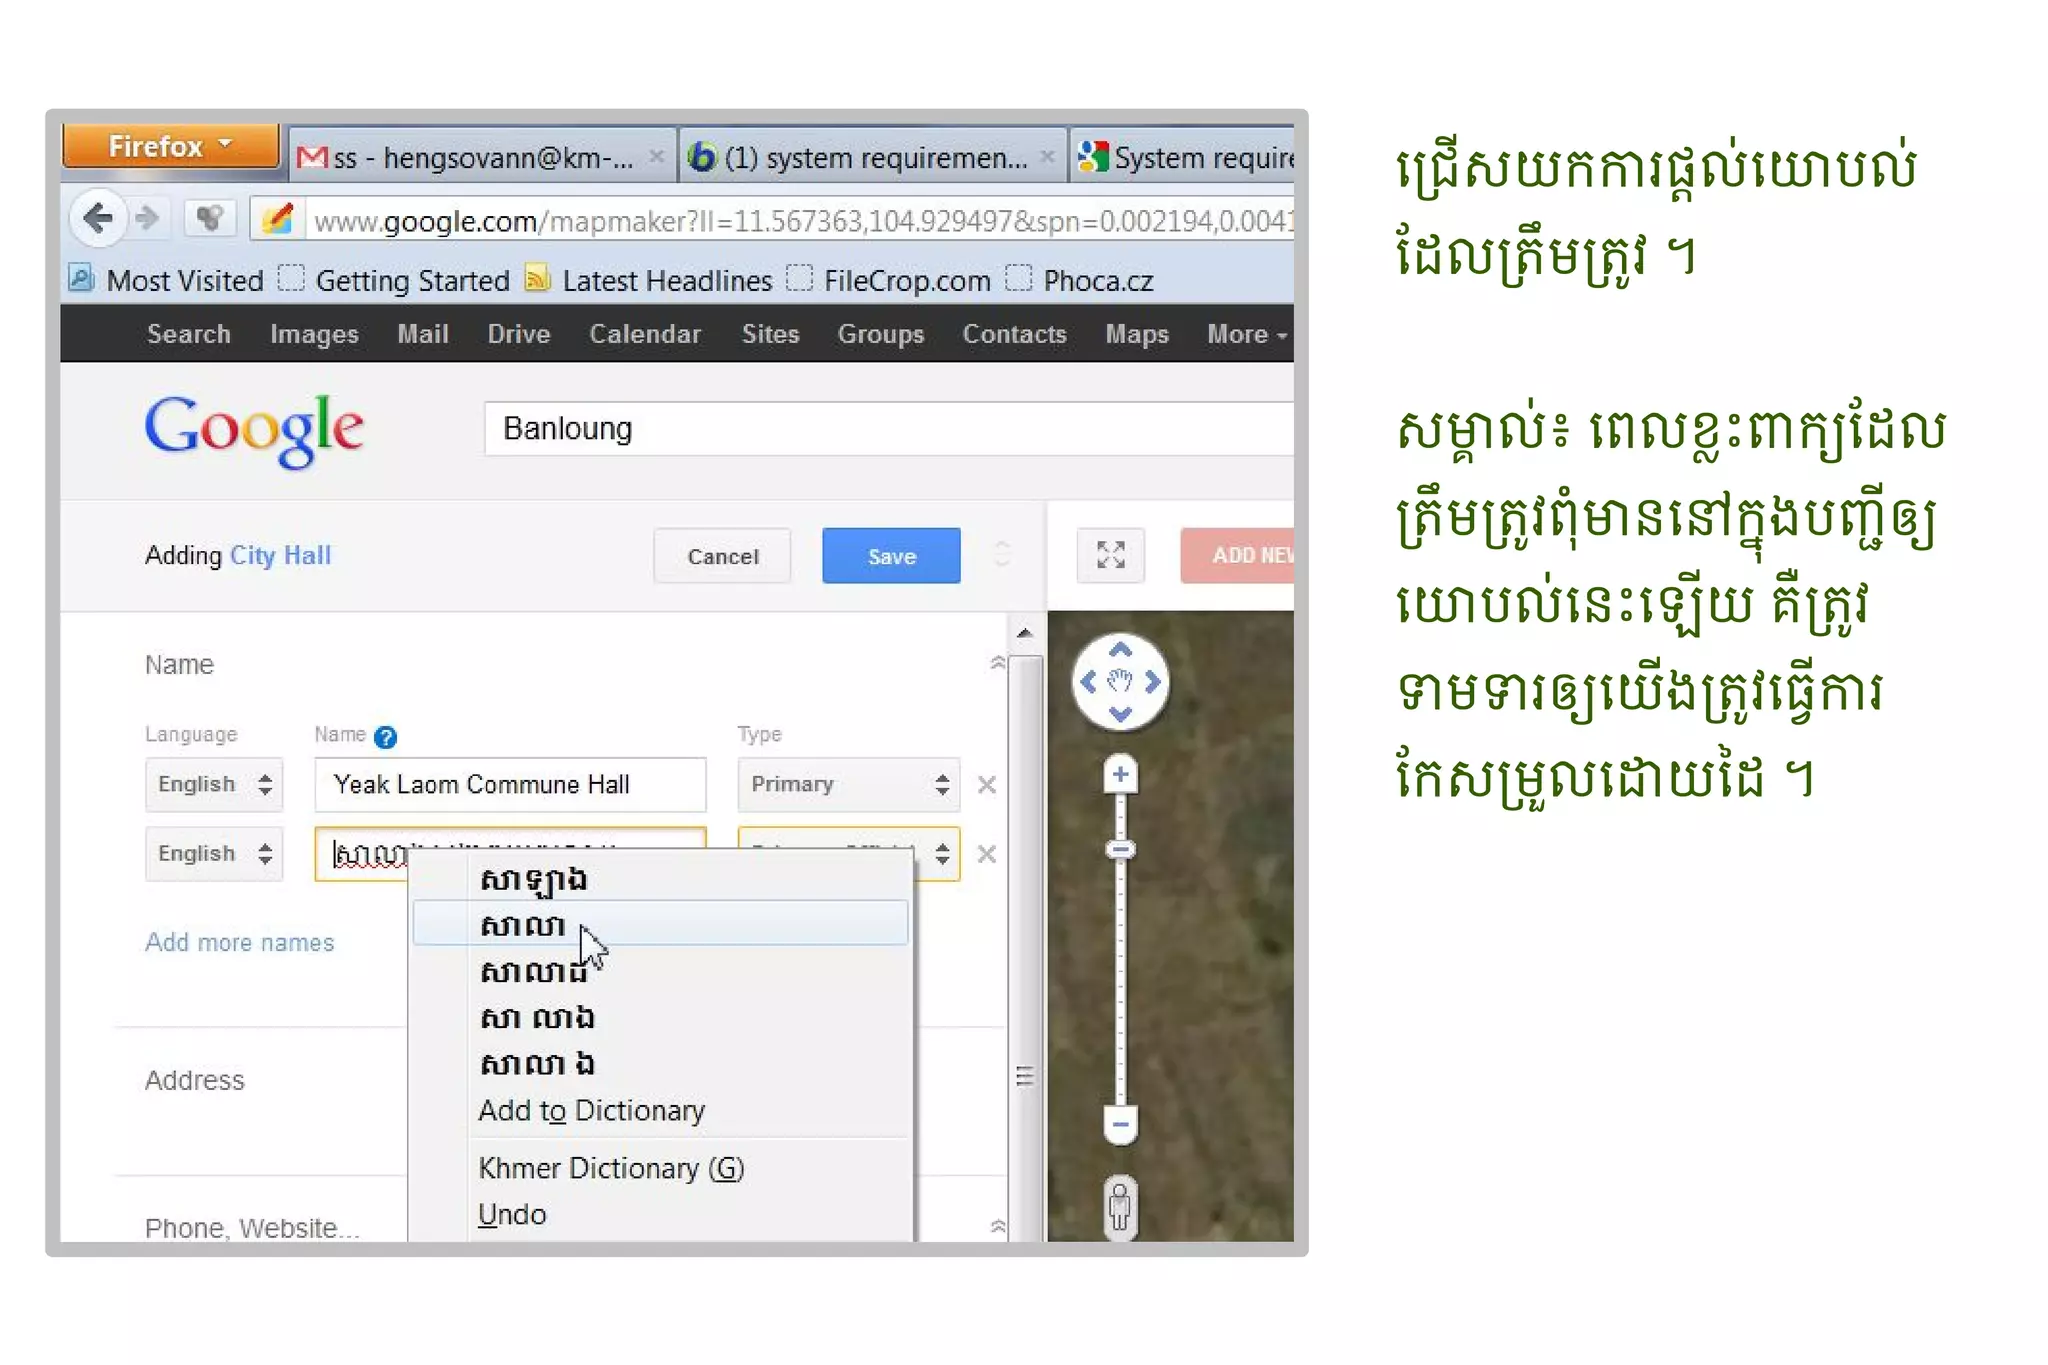Open Drive from the Google bar
Viewport: 2048px width, 1365px height.
tap(519, 334)
